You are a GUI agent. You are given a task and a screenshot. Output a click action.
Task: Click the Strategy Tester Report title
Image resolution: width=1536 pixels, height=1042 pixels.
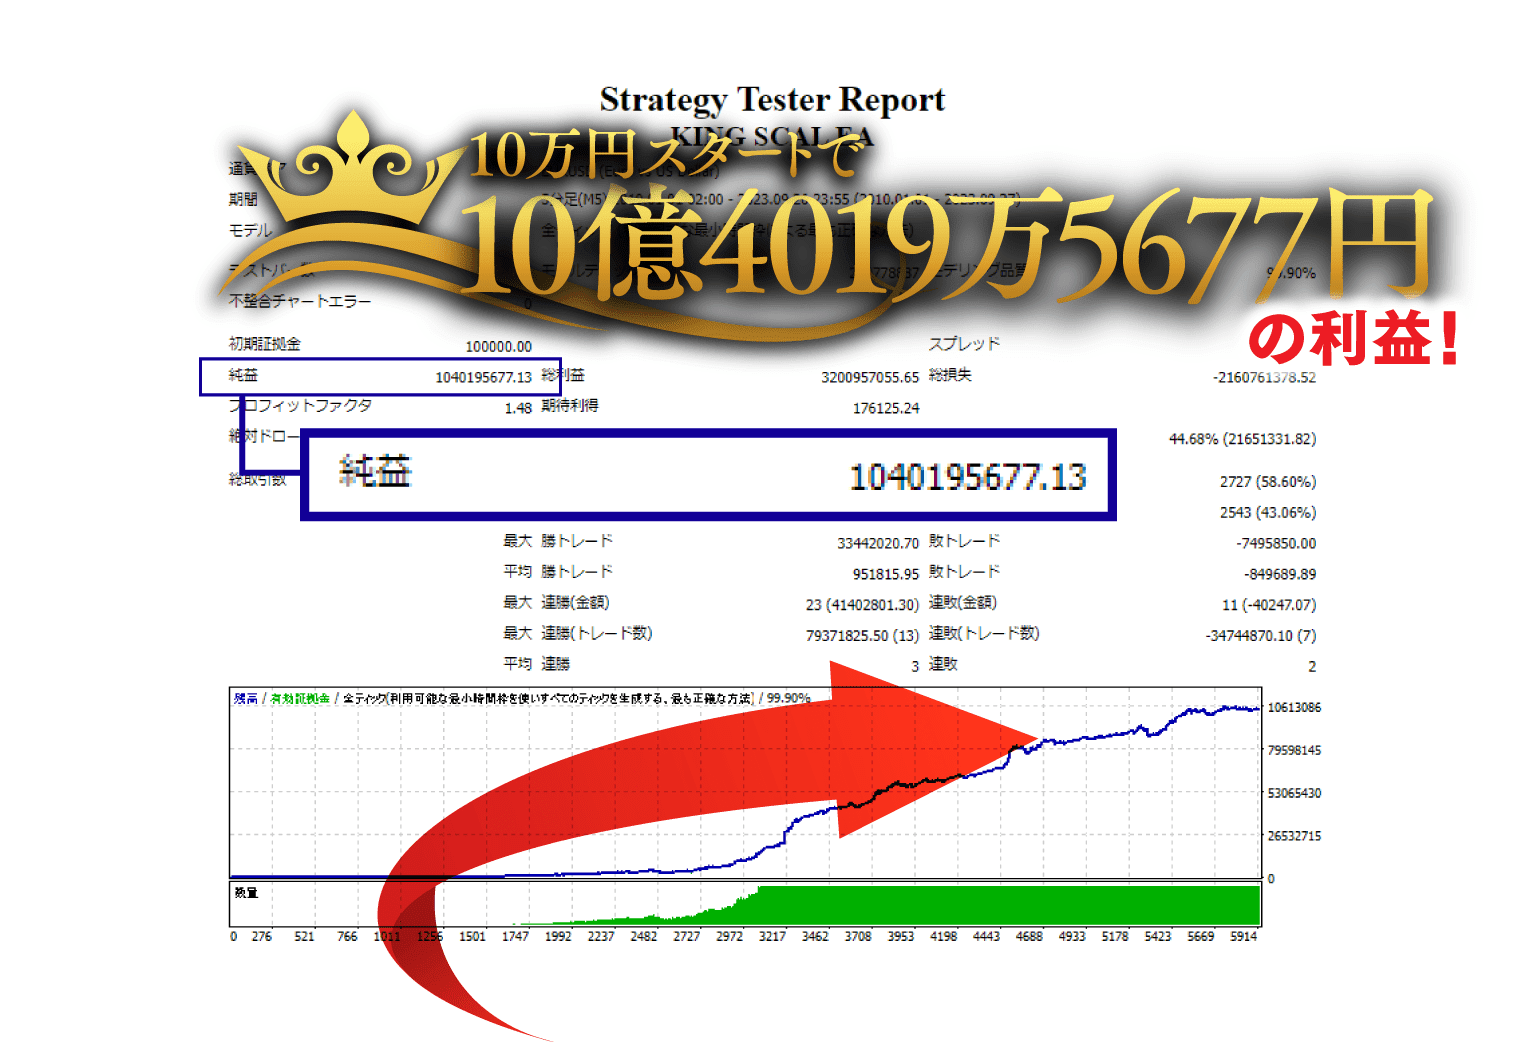771,100
